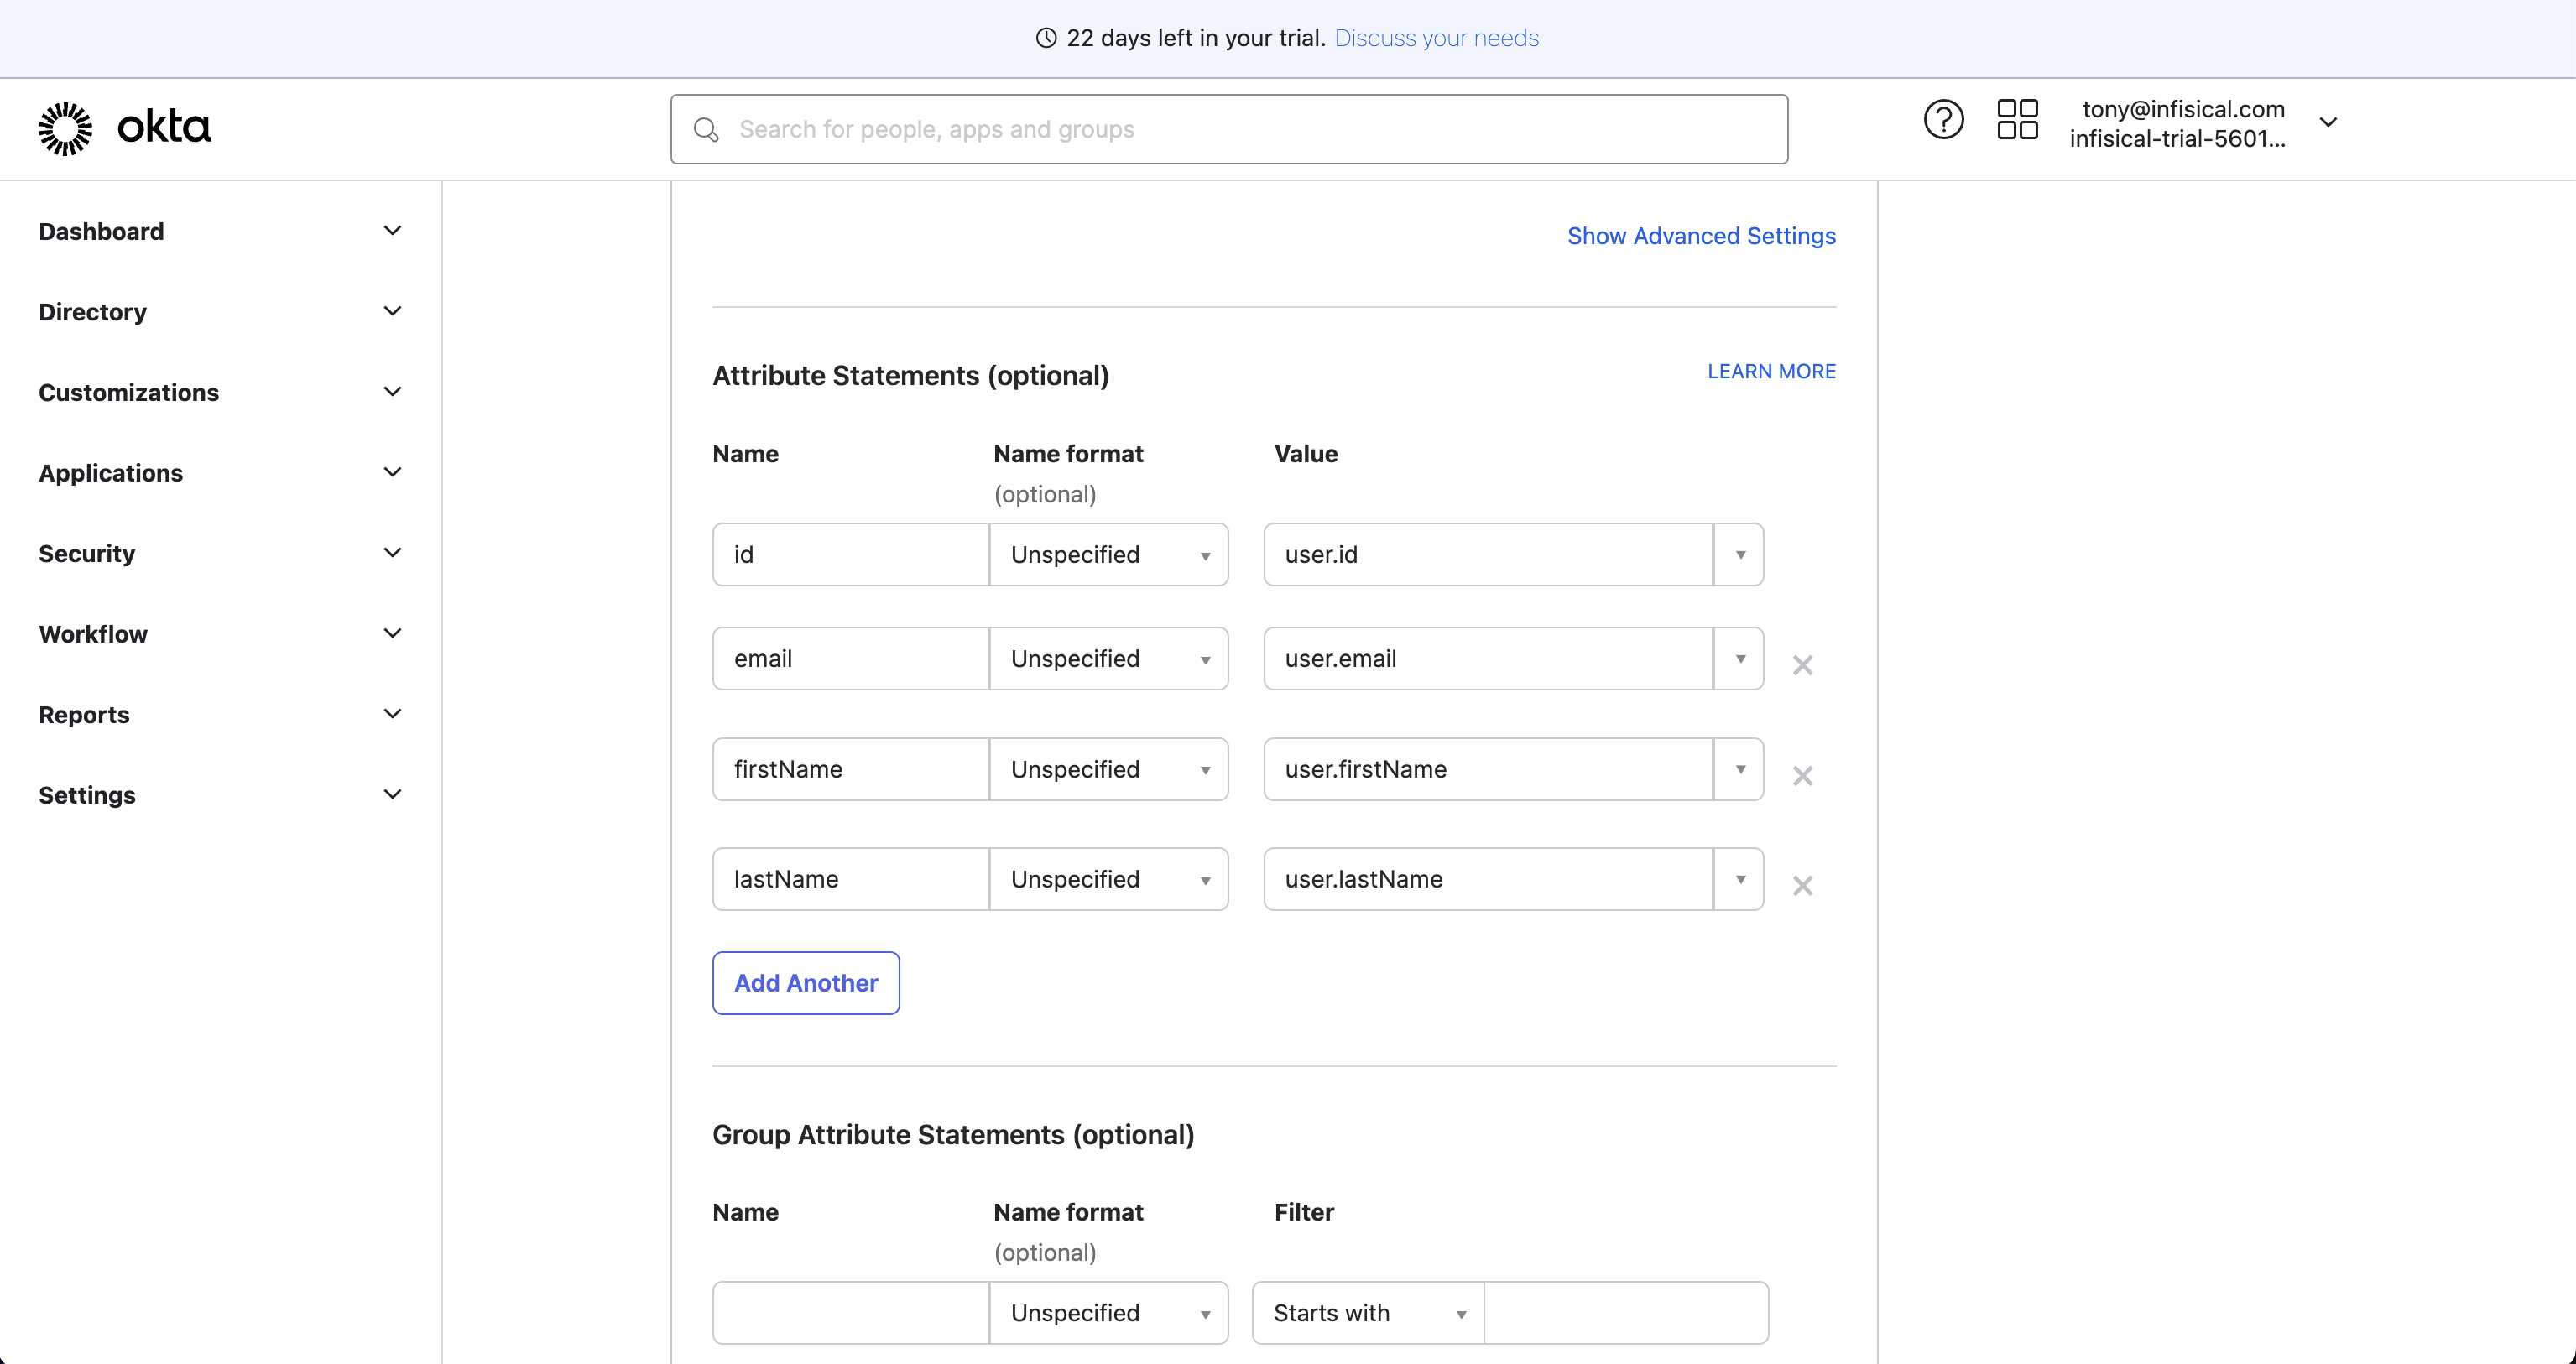The height and width of the screenshot is (1364, 2576).
Task: Open name format dropdown for firstName
Action: coord(1109,769)
